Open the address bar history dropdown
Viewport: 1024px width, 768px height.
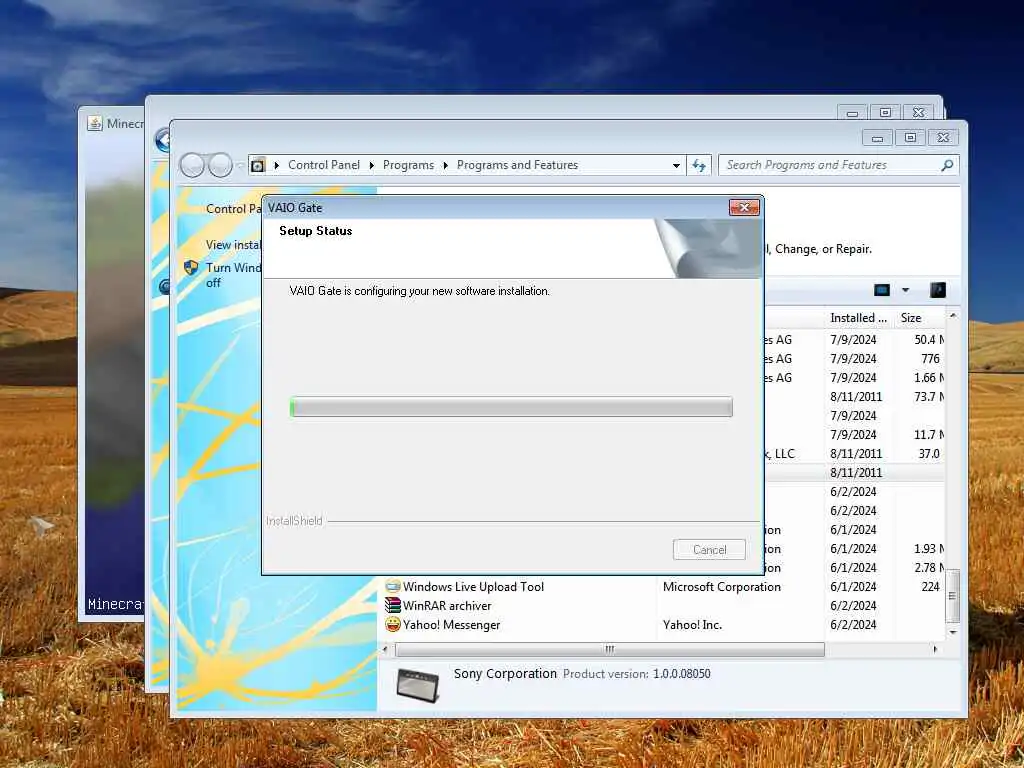click(677, 165)
